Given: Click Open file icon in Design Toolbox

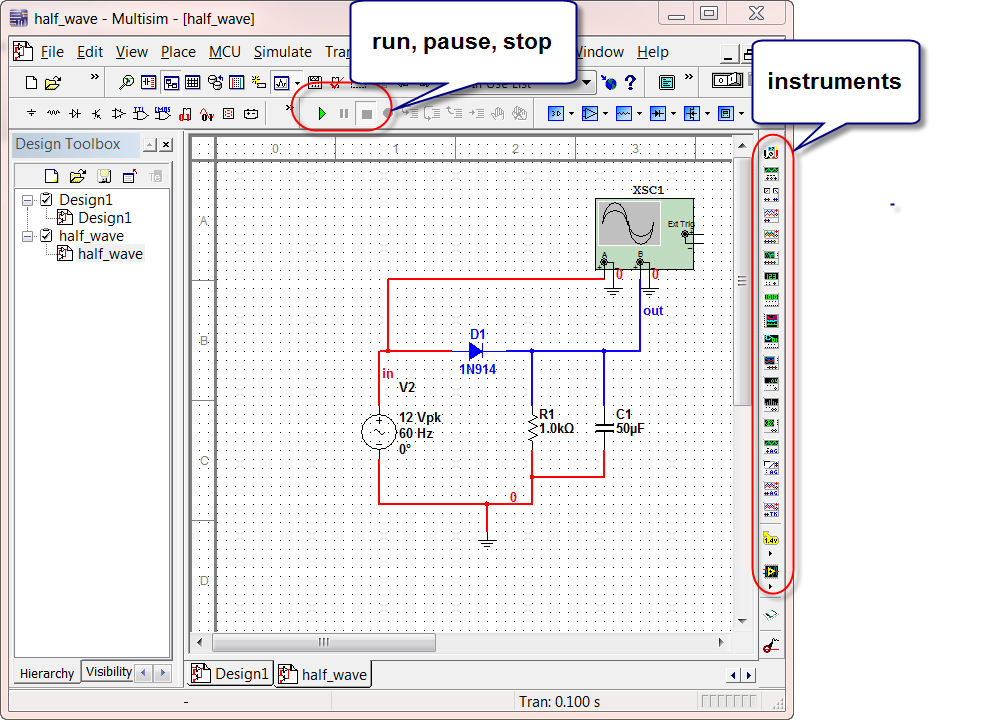Looking at the screenshot, I should point(78,177).
